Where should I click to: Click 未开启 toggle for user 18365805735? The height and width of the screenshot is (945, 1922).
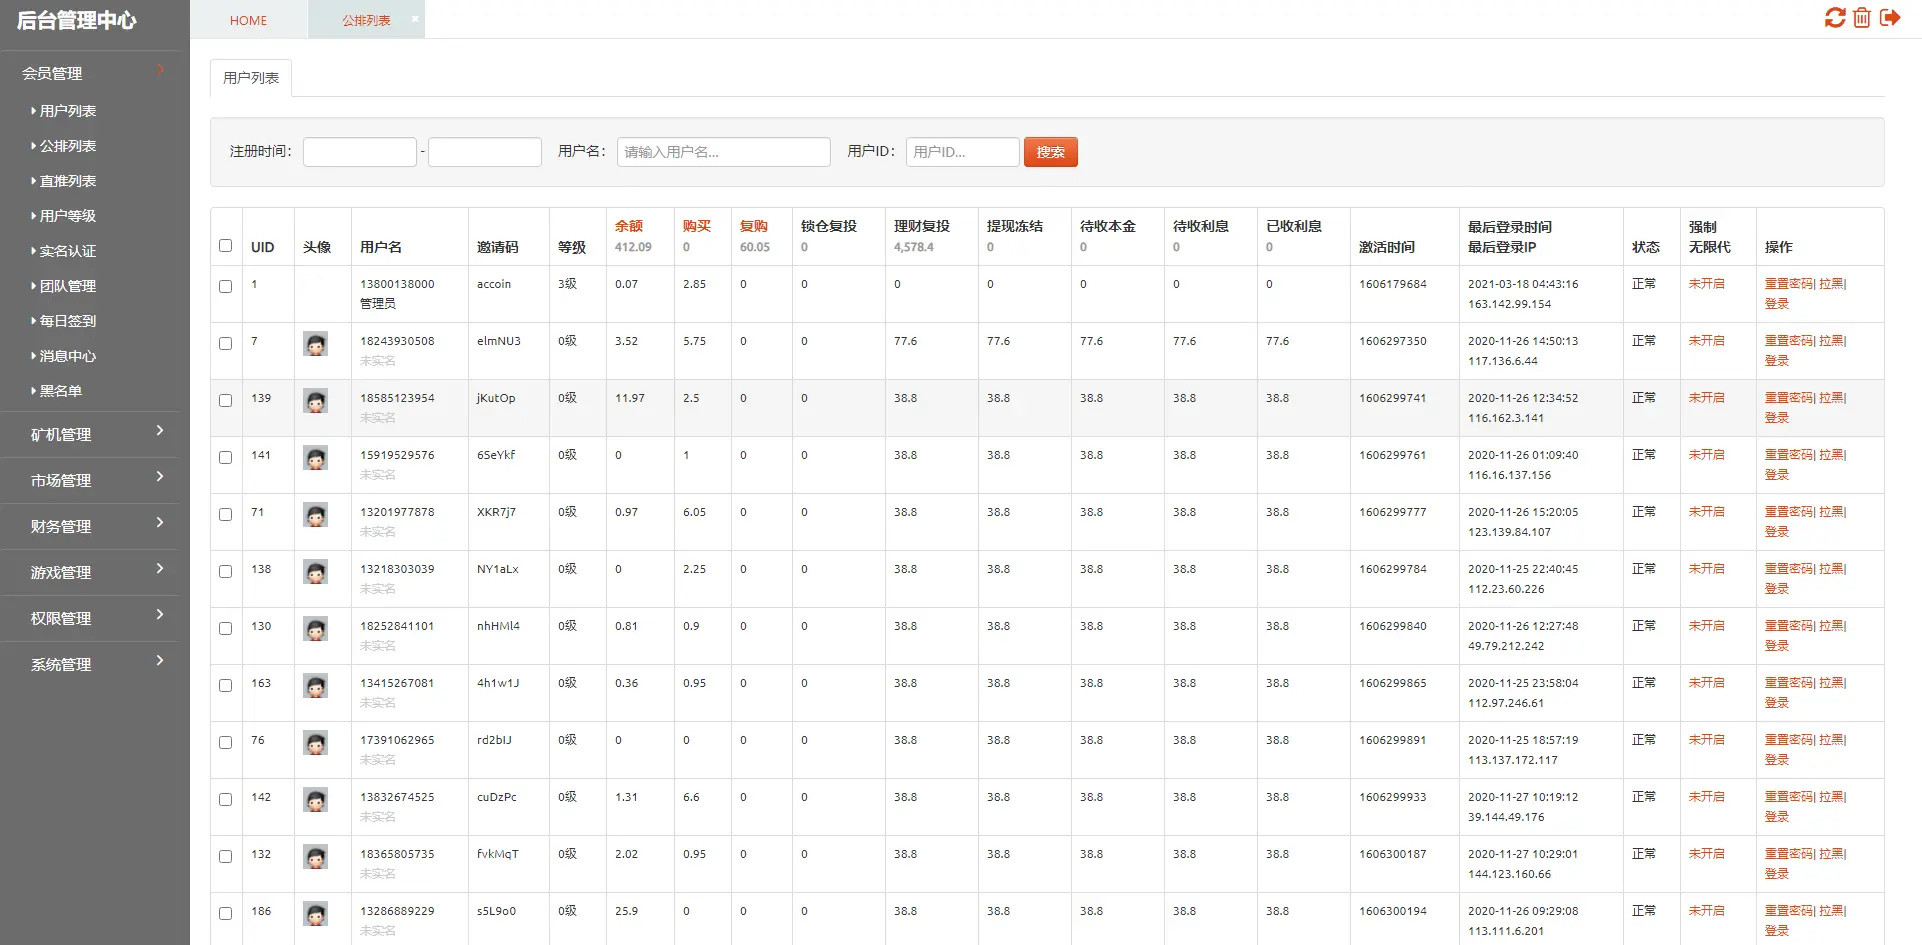1706,854
